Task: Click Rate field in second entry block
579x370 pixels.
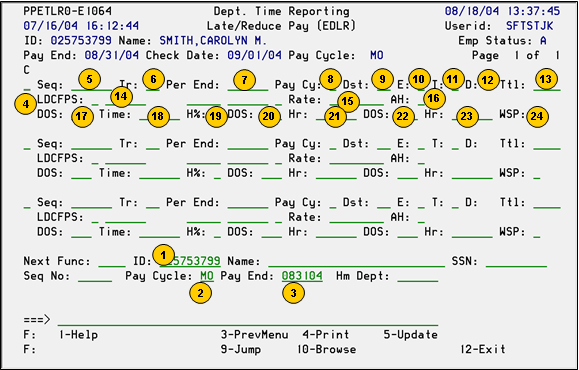Action: (x=357, y=158)
